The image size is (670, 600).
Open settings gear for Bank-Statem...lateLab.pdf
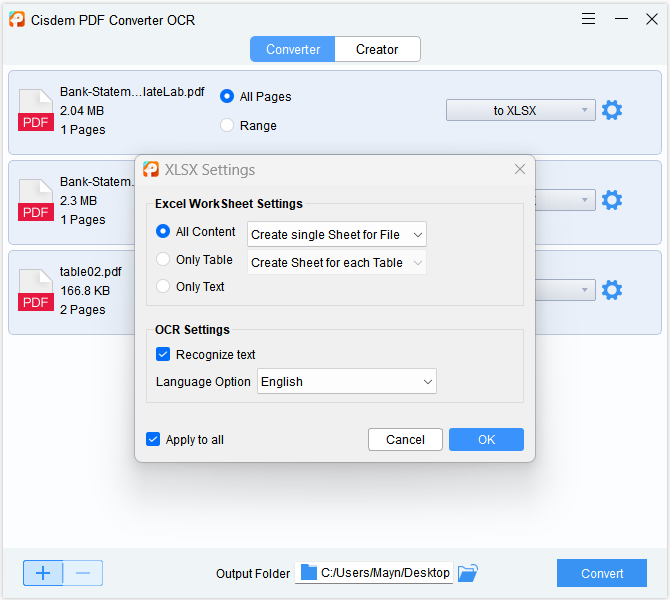click(x=611, y=110)
